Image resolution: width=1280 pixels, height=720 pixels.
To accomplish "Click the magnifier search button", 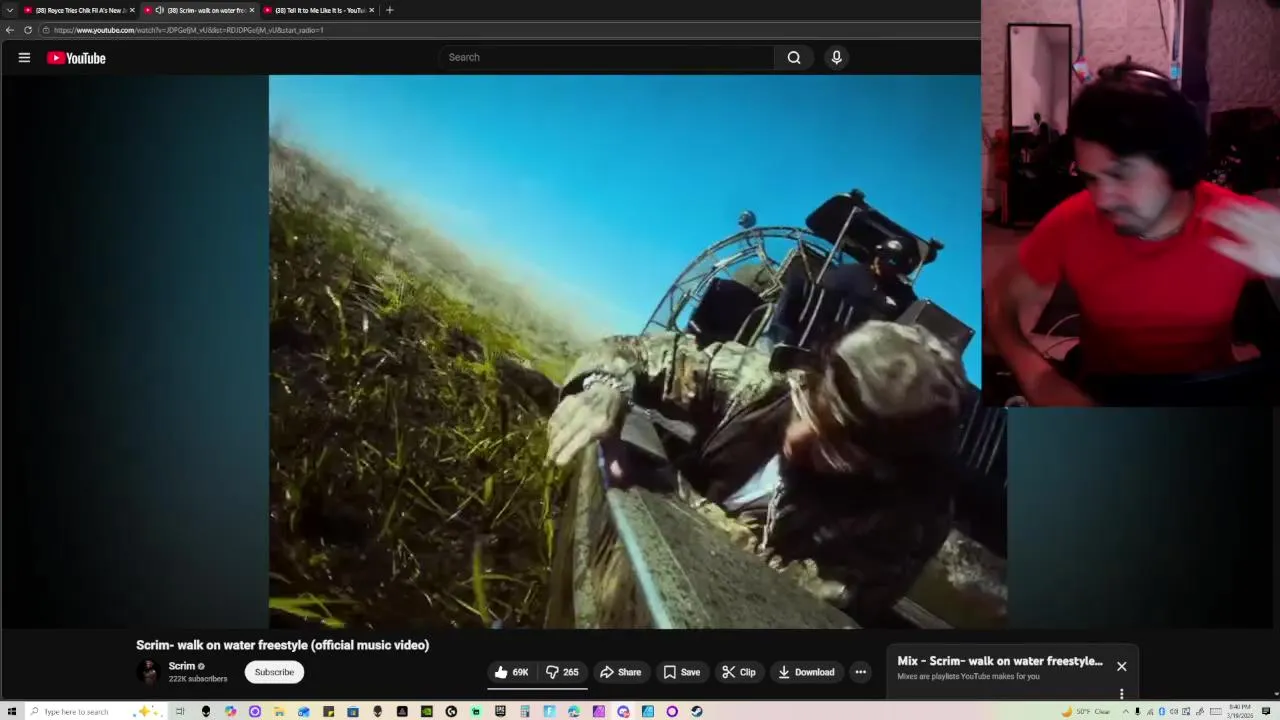I will (794, 57).
